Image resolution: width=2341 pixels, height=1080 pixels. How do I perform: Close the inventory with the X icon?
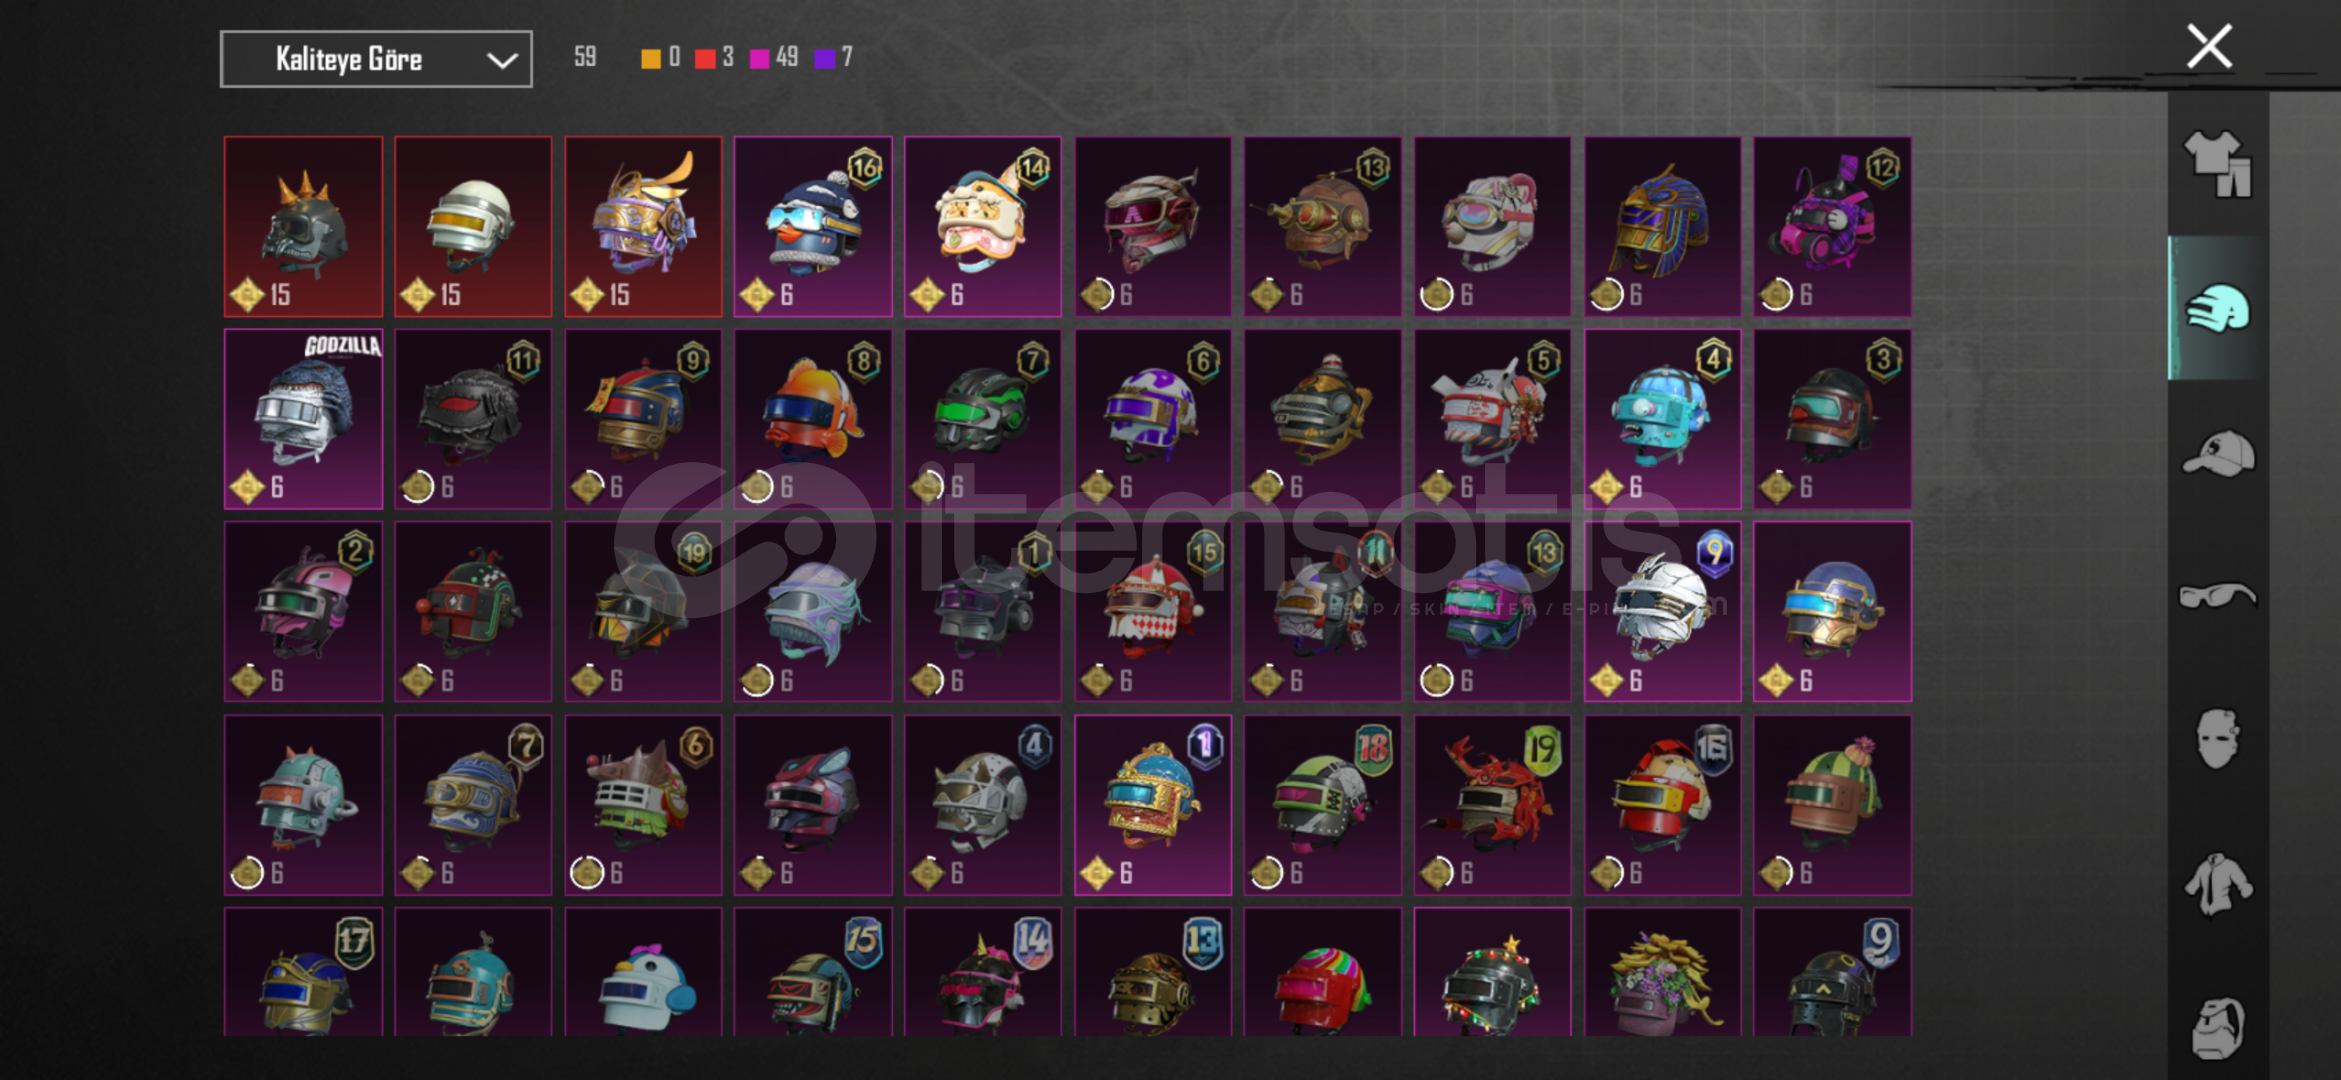coord(2209,46)
